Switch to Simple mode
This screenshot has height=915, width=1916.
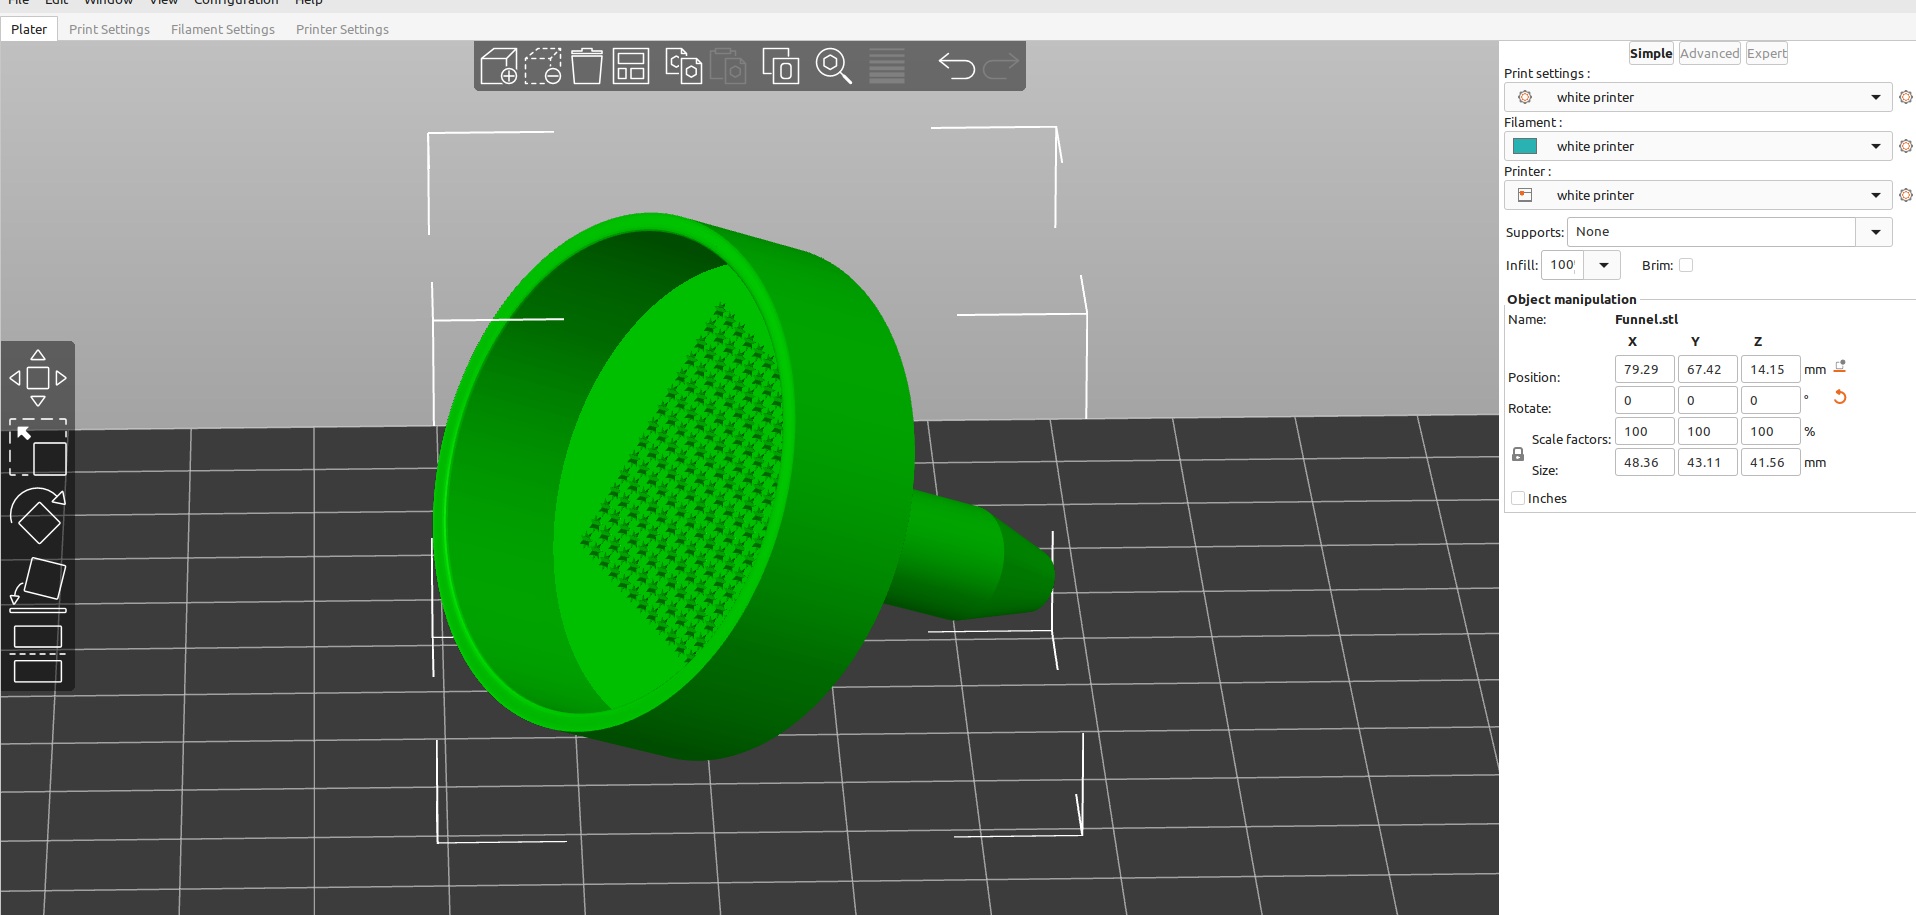click(1651, 54)
